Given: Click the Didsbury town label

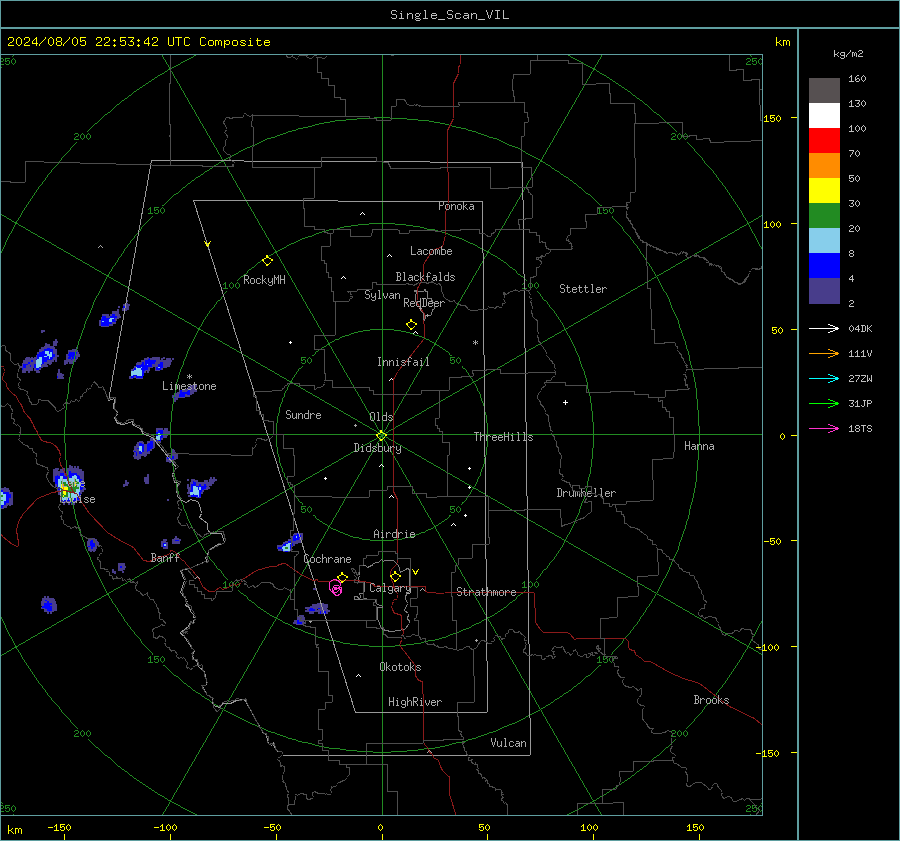Looking at the screenshot, I should [x=377, y=448].
